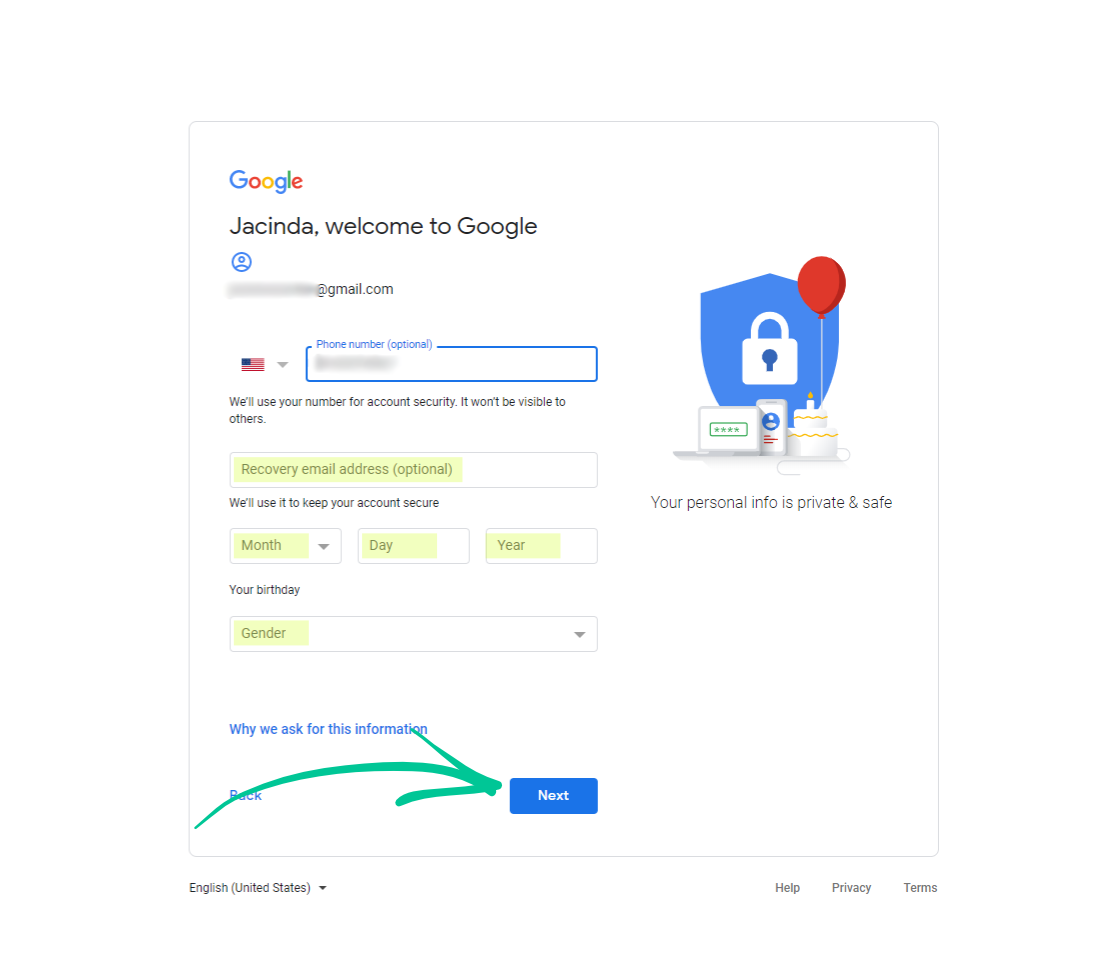The image size is (1115, 976).
Task: Open Why we ask for this information
Action: pyautogui.click(x=328, y=729)
